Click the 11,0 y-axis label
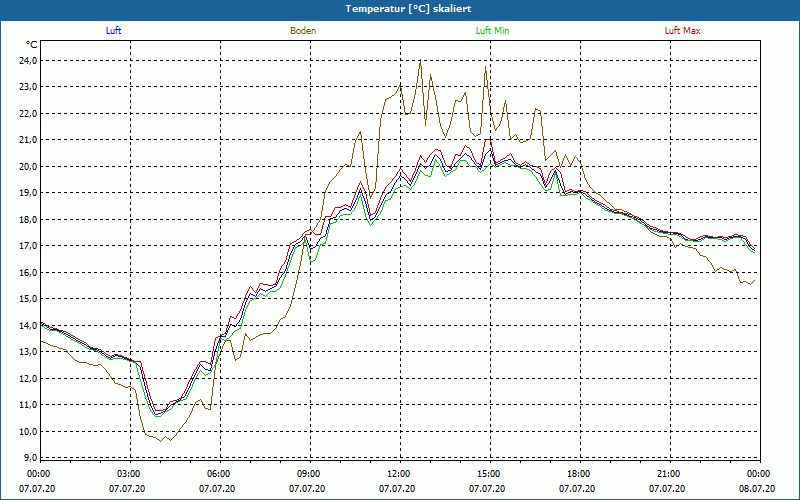 (x=29, y=405)
